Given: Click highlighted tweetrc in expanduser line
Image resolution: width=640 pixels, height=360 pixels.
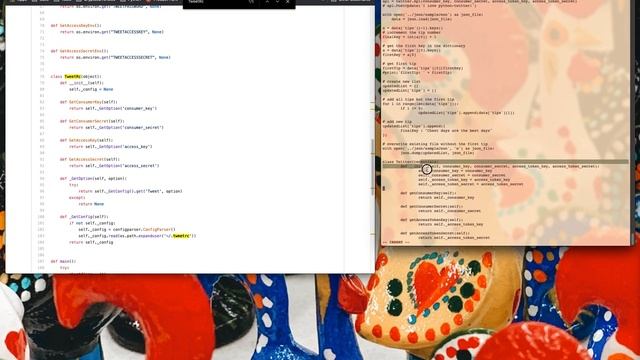Looking at the screenshot, I should pyautogui.click(x=181, y=236).
